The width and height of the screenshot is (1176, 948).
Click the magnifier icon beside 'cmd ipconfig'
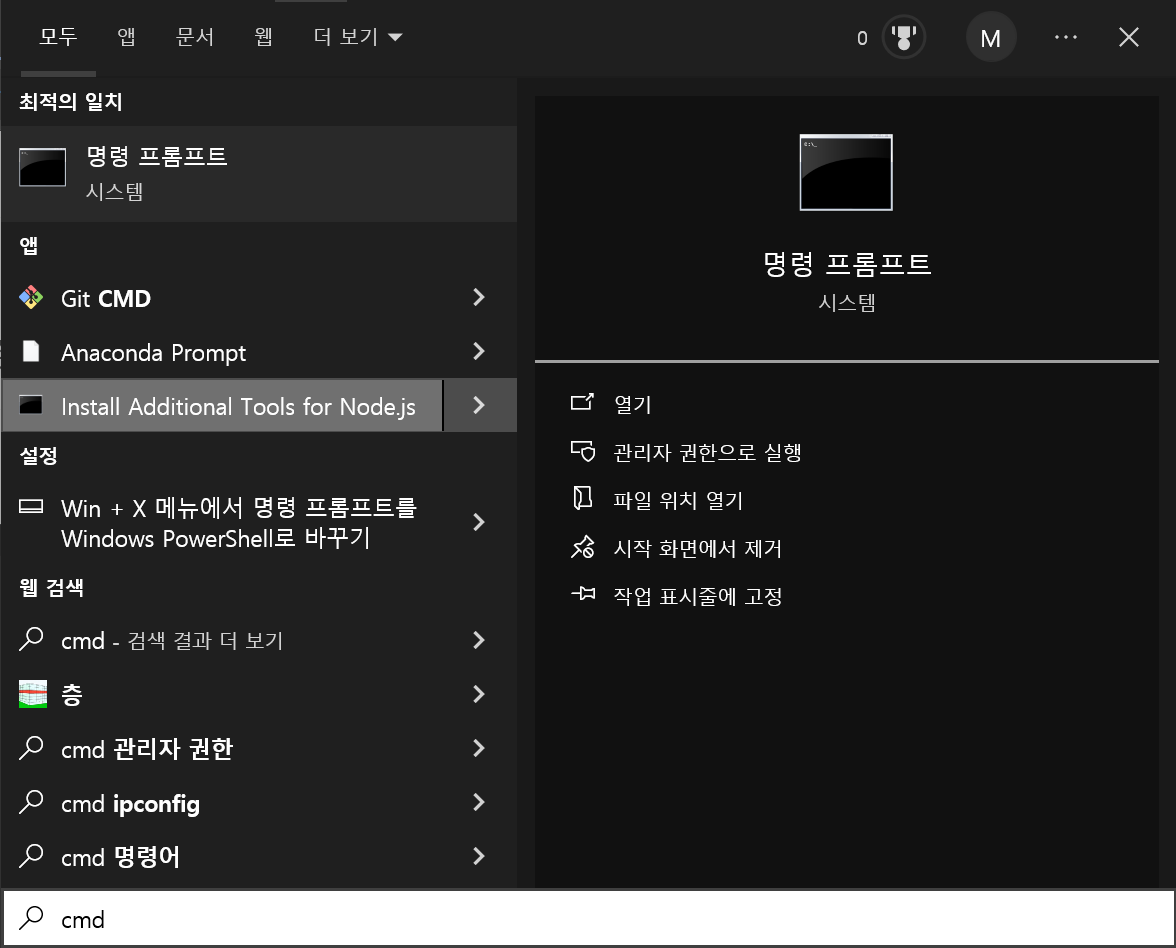[31, 802]
